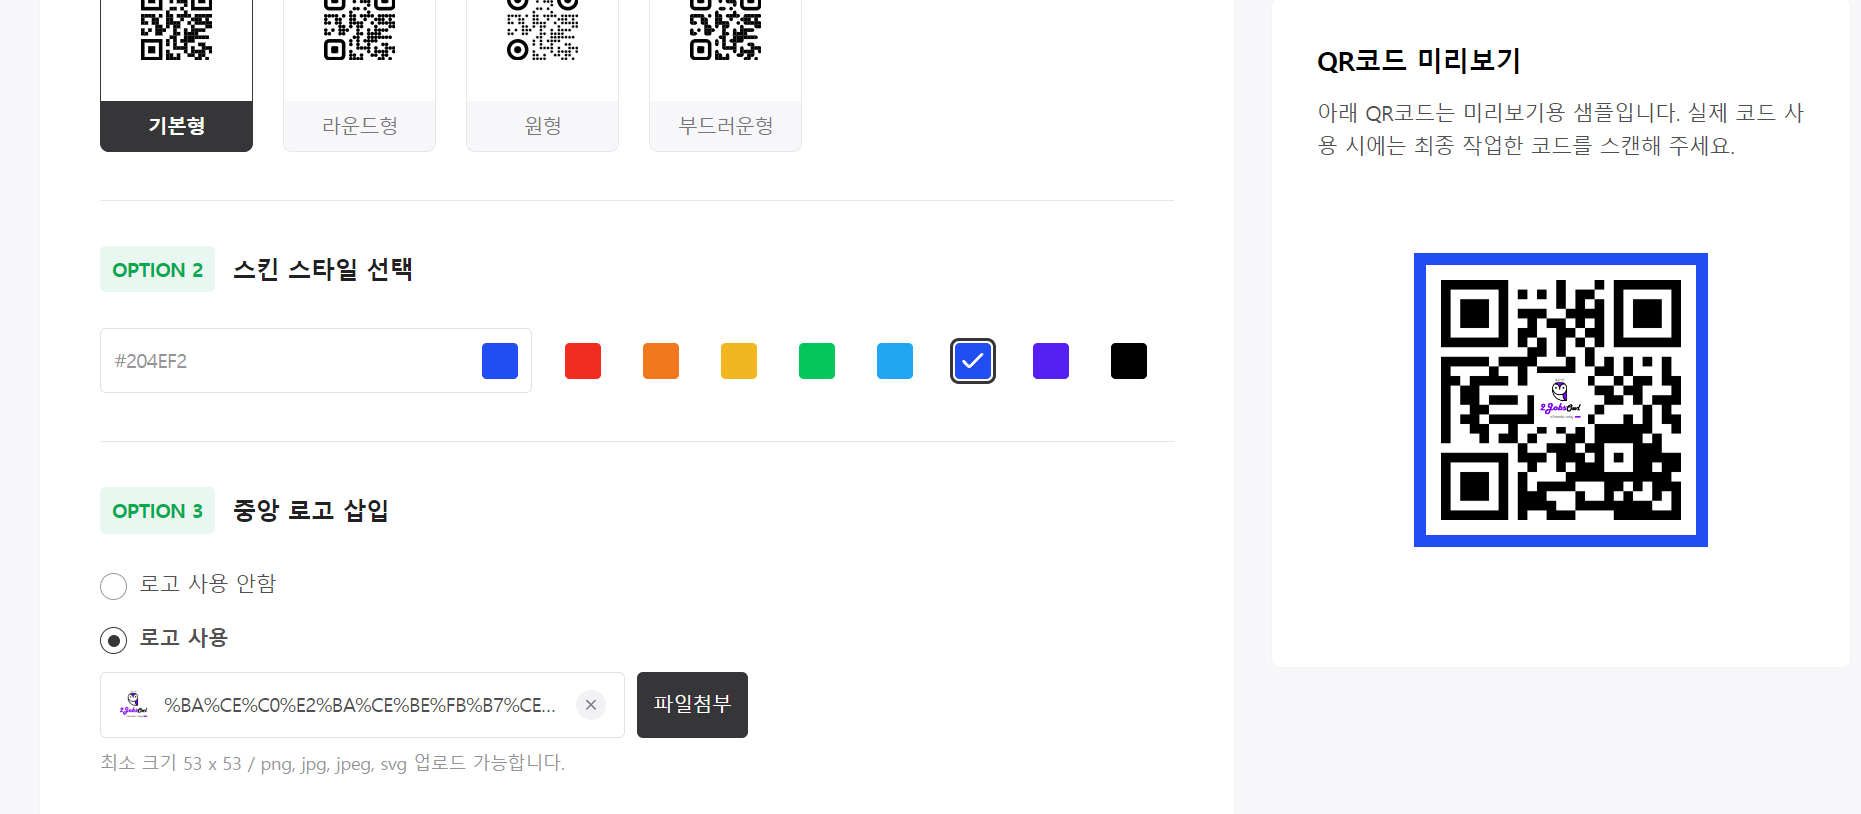
Task: Click the OPTION 3 badge label
Action: (157, 510)
